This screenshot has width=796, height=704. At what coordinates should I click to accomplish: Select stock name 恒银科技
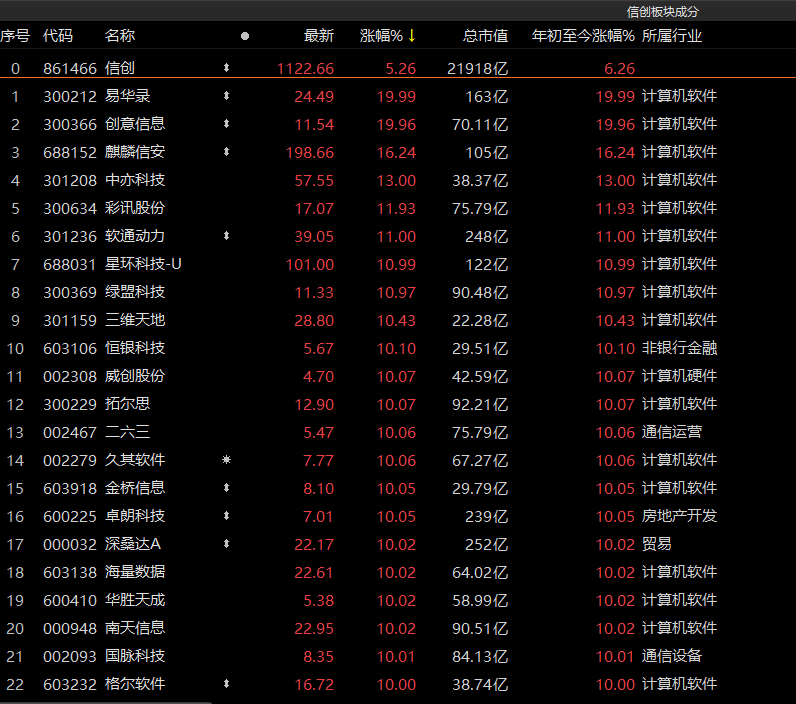pyautogui.click(x=135, y=348)
